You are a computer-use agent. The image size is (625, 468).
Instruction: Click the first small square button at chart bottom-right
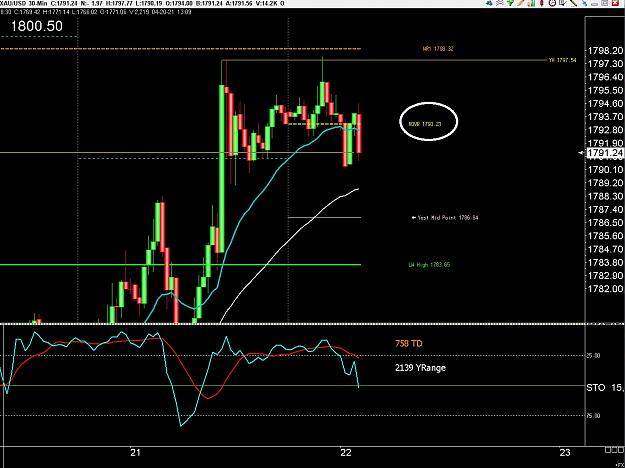608,450
